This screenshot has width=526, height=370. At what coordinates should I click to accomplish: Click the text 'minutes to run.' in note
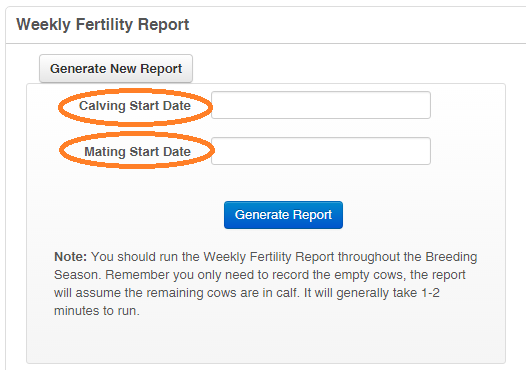[x=97, y=311]
